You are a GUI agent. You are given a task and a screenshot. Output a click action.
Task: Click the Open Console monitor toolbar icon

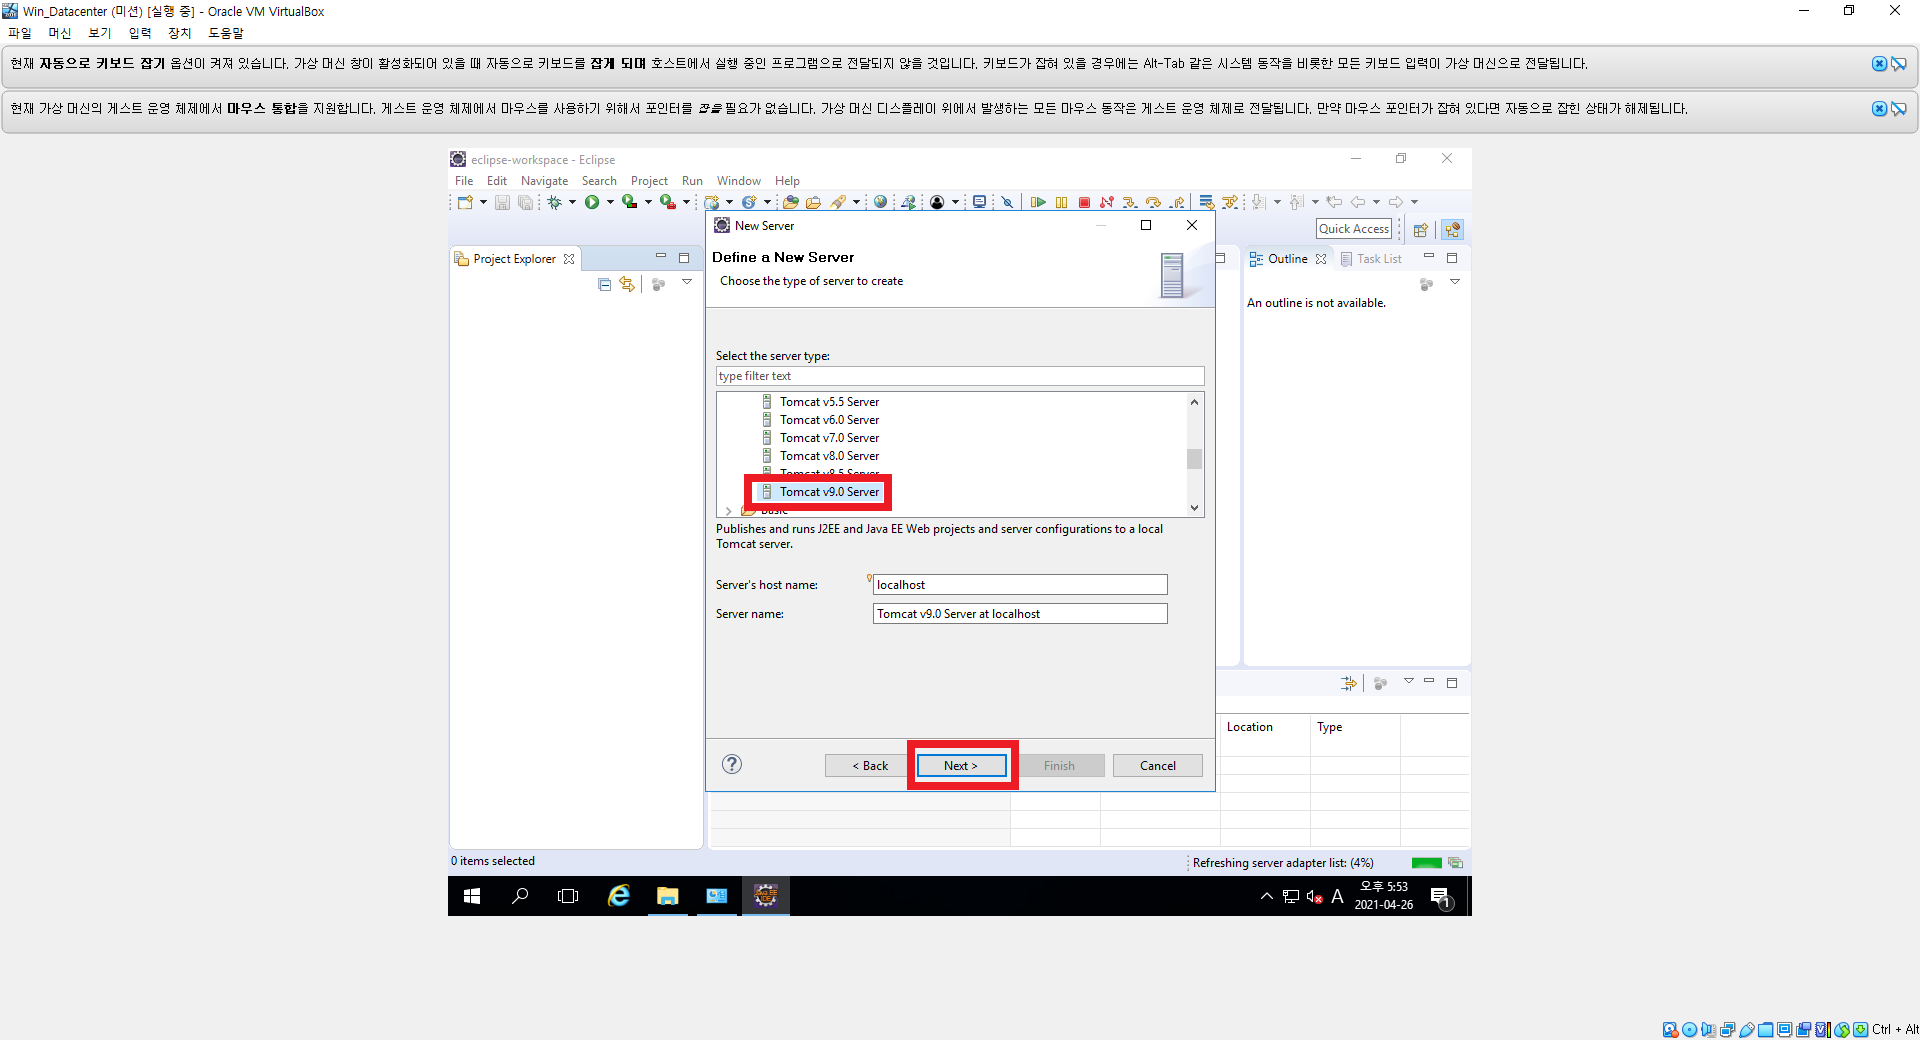979,202
